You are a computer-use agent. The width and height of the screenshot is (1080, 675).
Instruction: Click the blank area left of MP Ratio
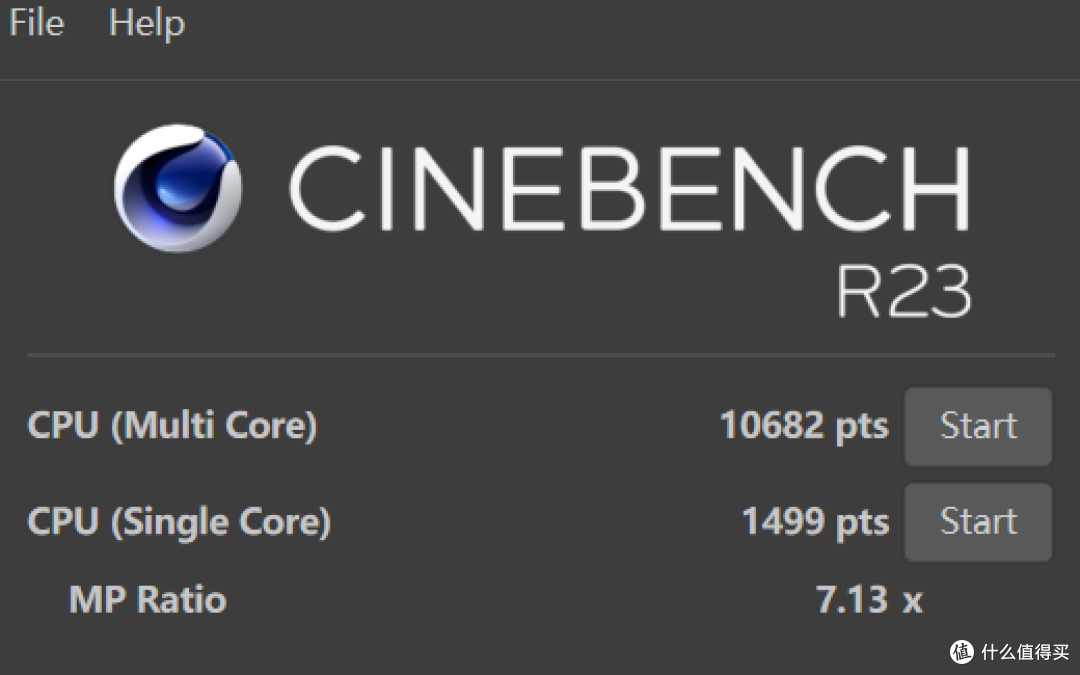click(35, 600)
